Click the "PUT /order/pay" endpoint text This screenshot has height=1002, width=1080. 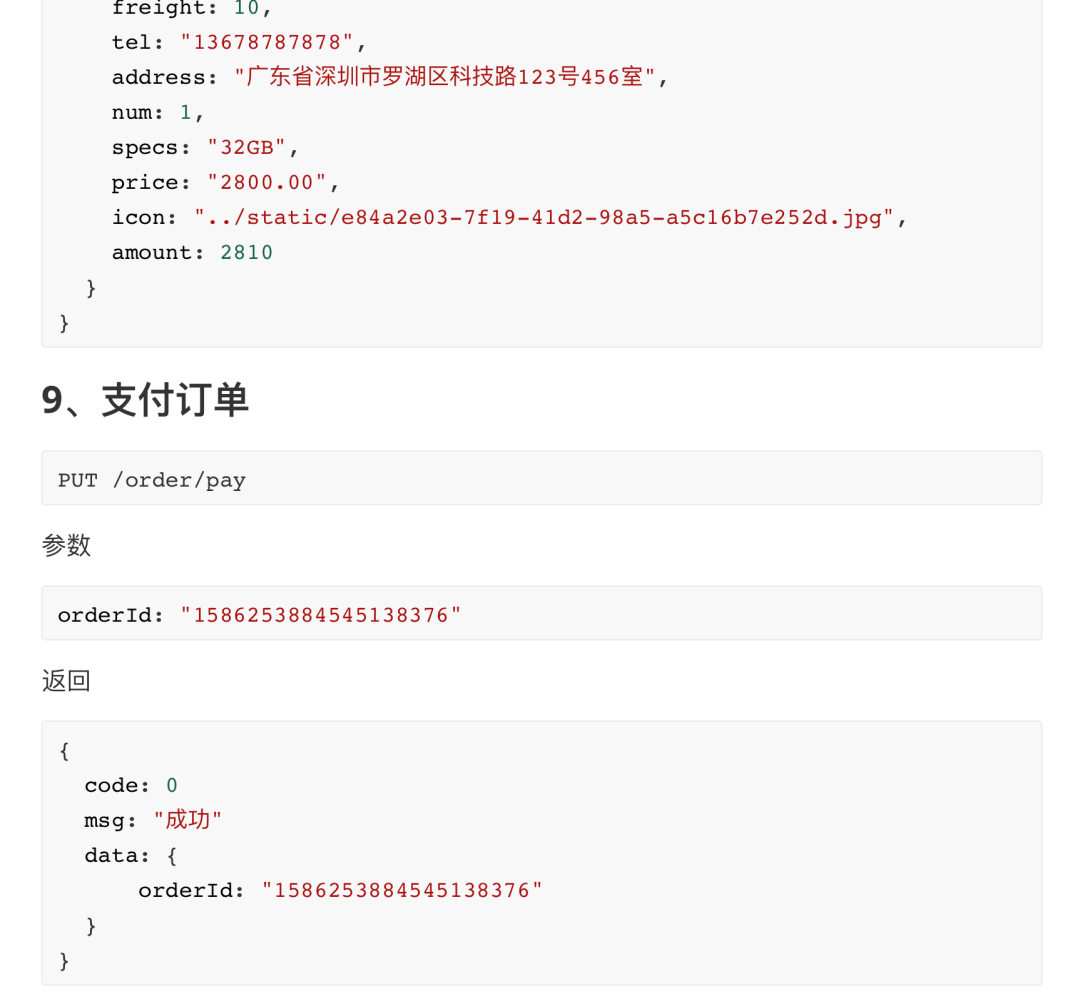point(151,480)
